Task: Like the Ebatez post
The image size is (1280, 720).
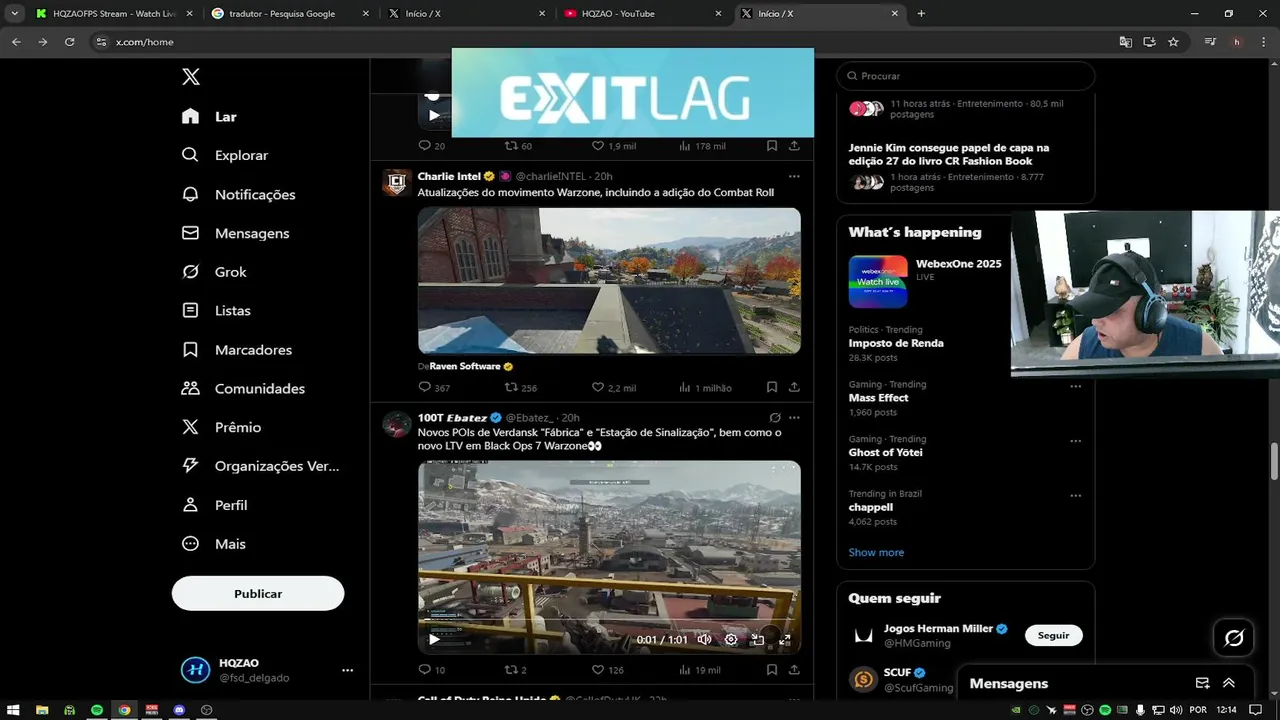Action: pyautogui.click(x=608, y=670)
